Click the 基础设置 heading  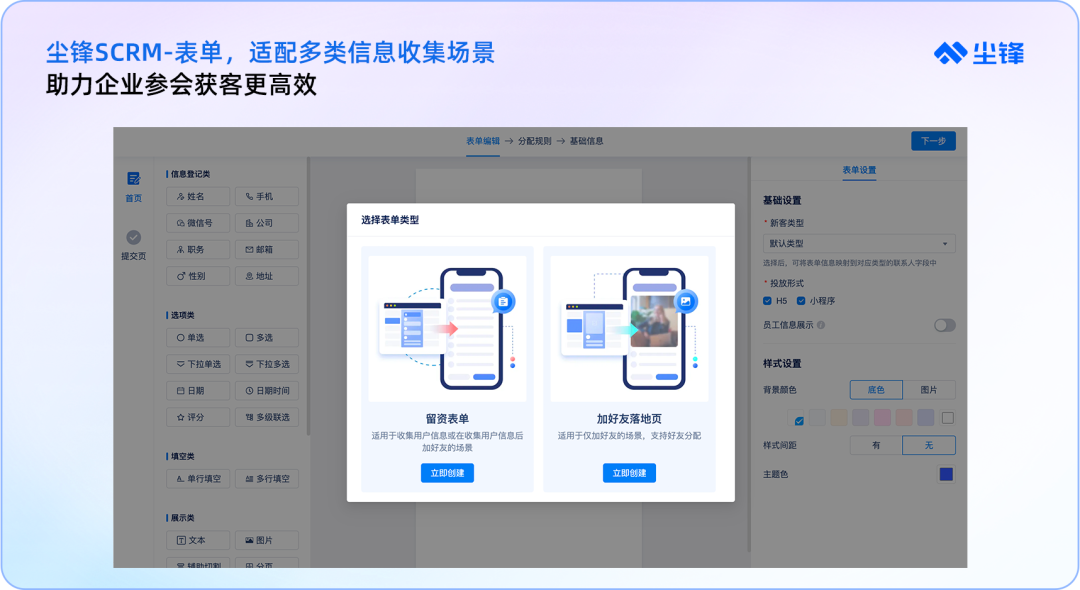(x=782, y=200)
